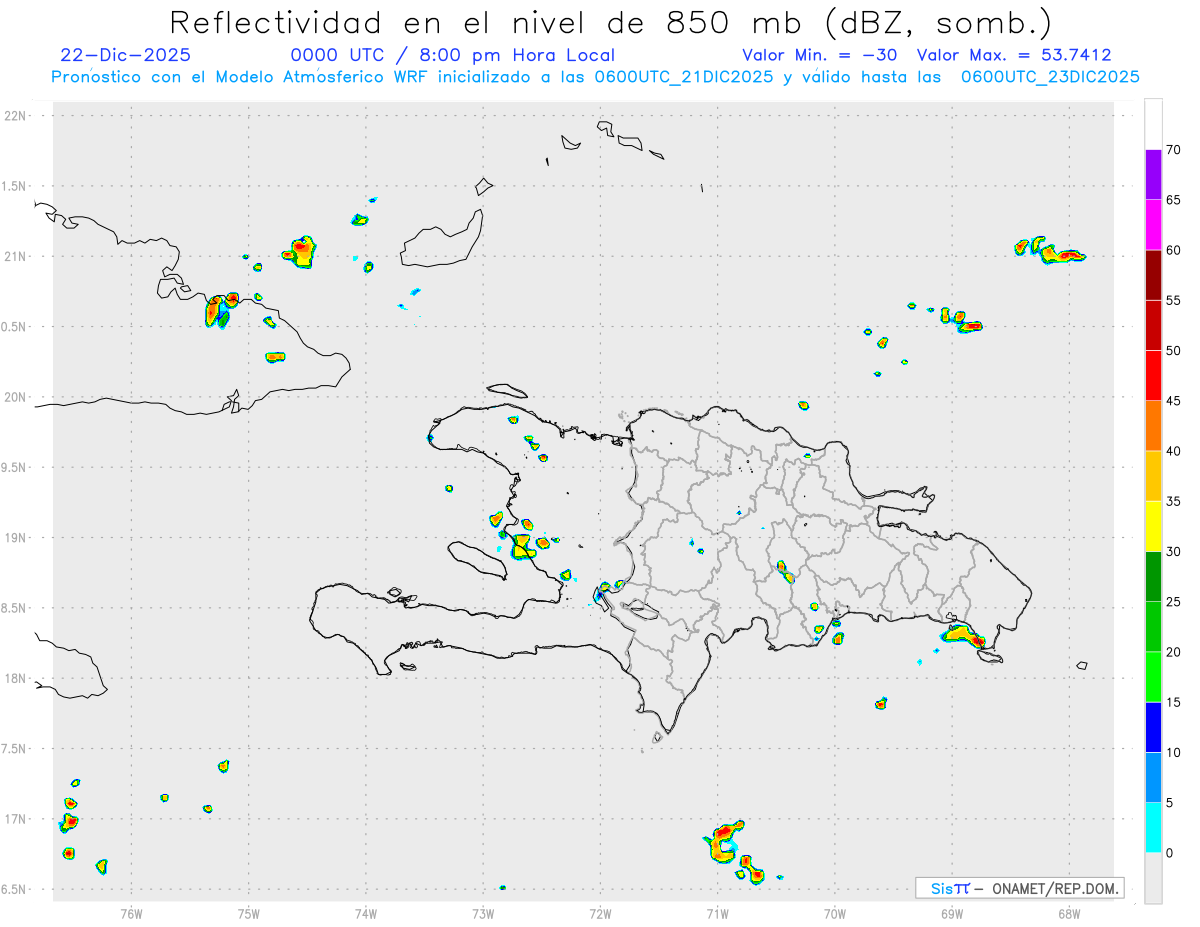Screen dimensions: 1200x927
Task: Click the '55' label on the colorbar
Action: coord(1174,300)
